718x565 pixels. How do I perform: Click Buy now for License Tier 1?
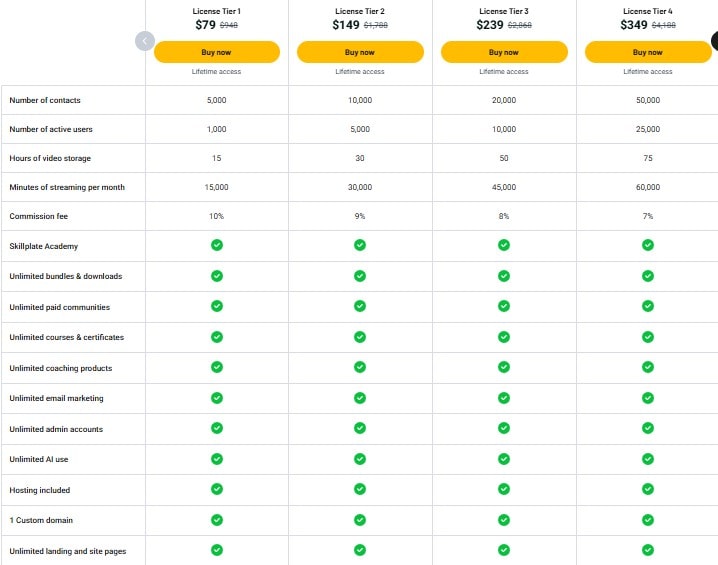(x=217, y=52)
